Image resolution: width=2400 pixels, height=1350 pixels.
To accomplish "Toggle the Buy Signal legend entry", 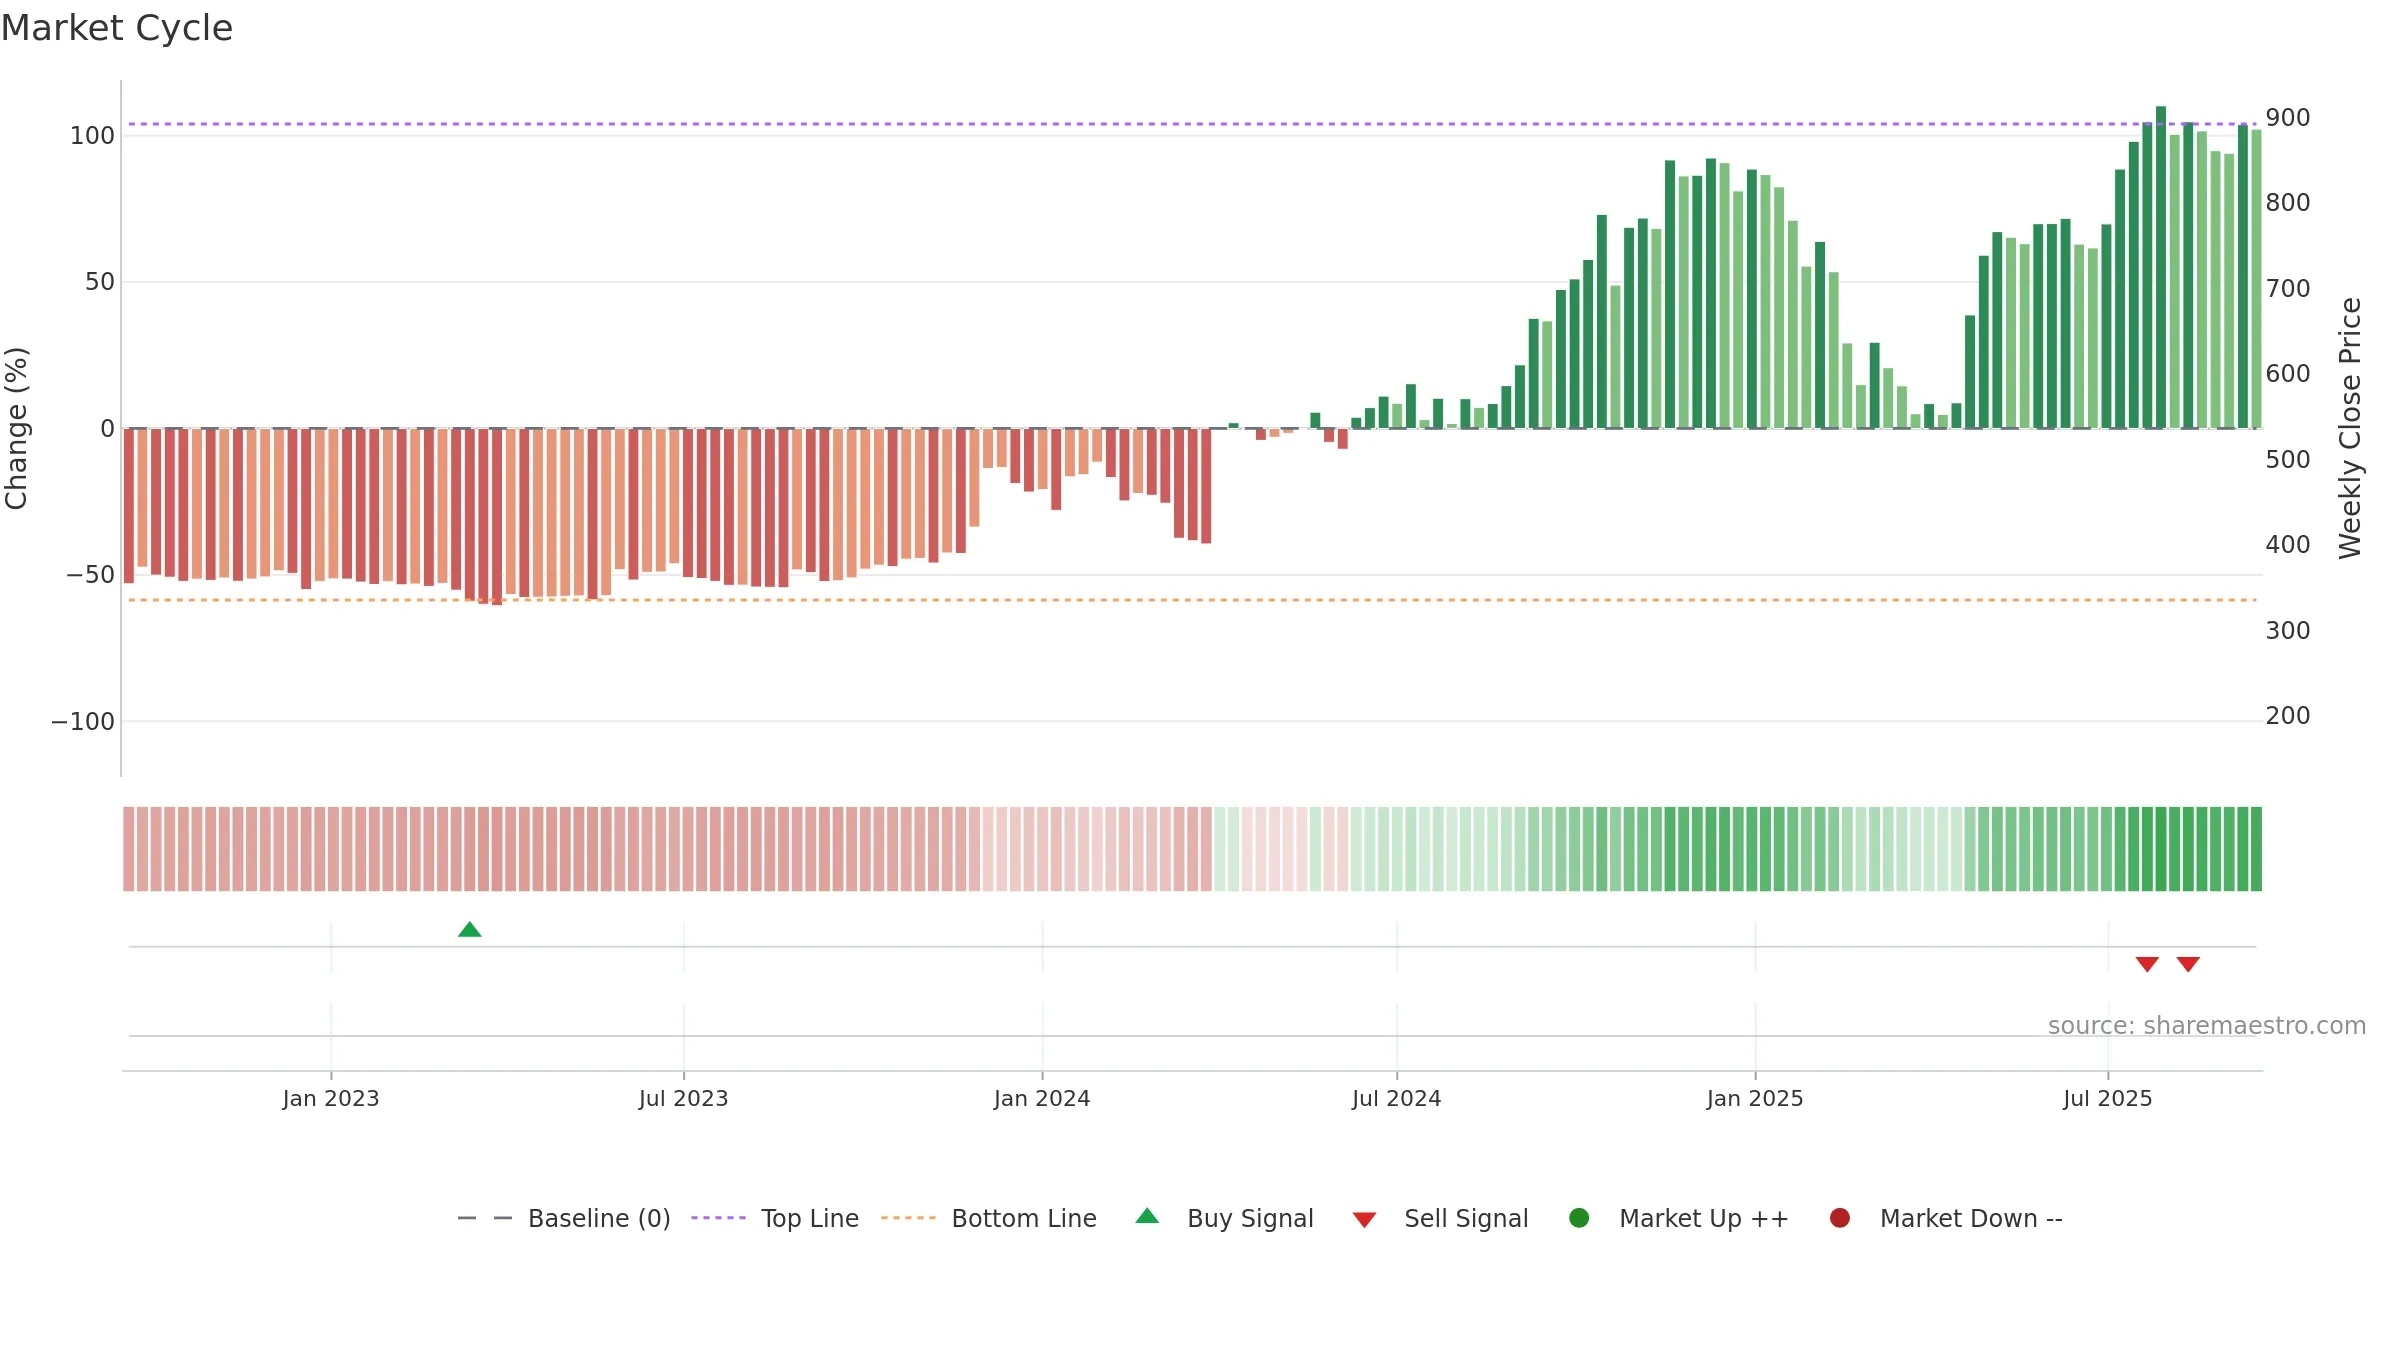I will pyautogui.click(x=1224, y=1218).
